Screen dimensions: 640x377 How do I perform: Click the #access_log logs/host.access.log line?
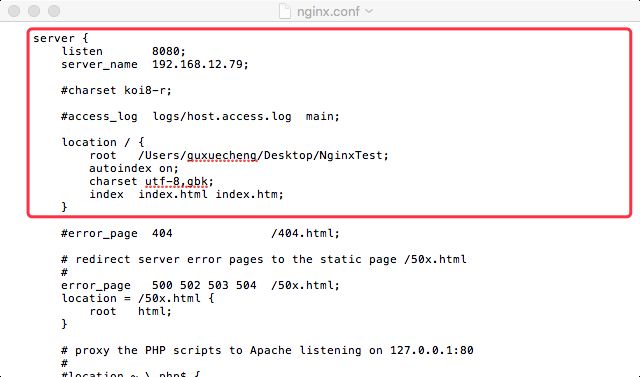pyautogui.click(x=200, y=117)
